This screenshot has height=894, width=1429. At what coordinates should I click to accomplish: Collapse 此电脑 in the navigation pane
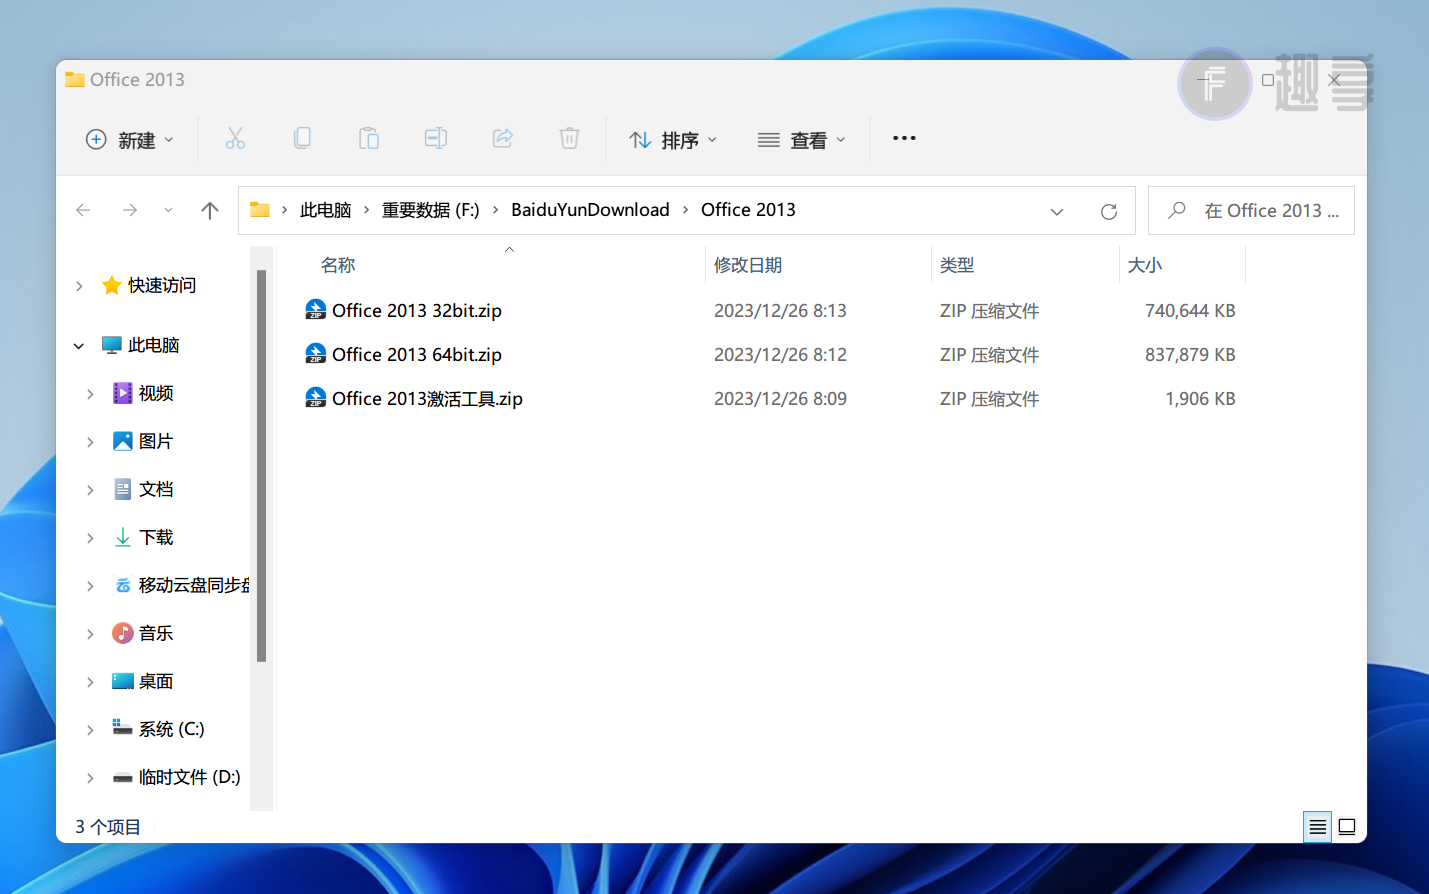(79, 346)
